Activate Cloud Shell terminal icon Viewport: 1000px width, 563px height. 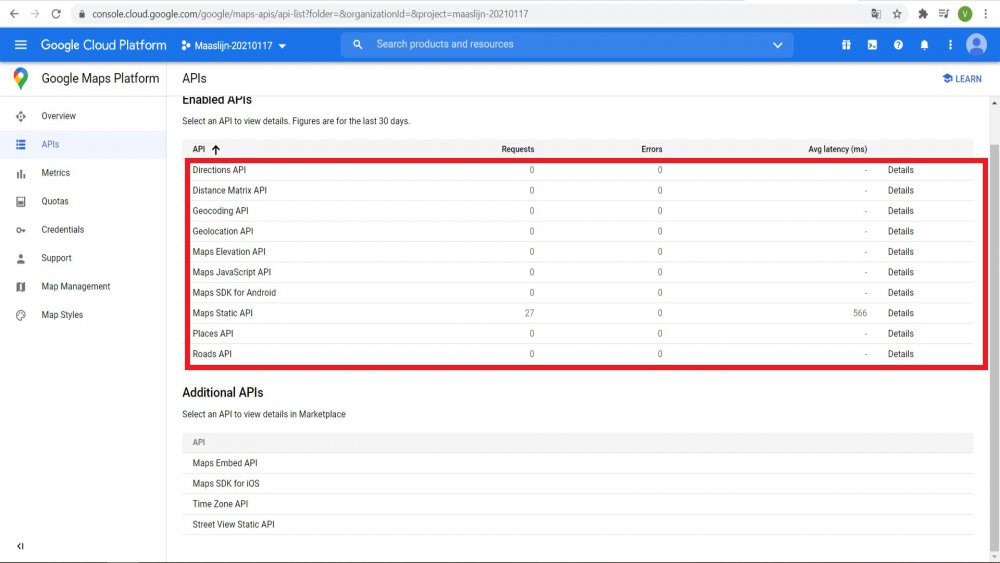[872, 45]
